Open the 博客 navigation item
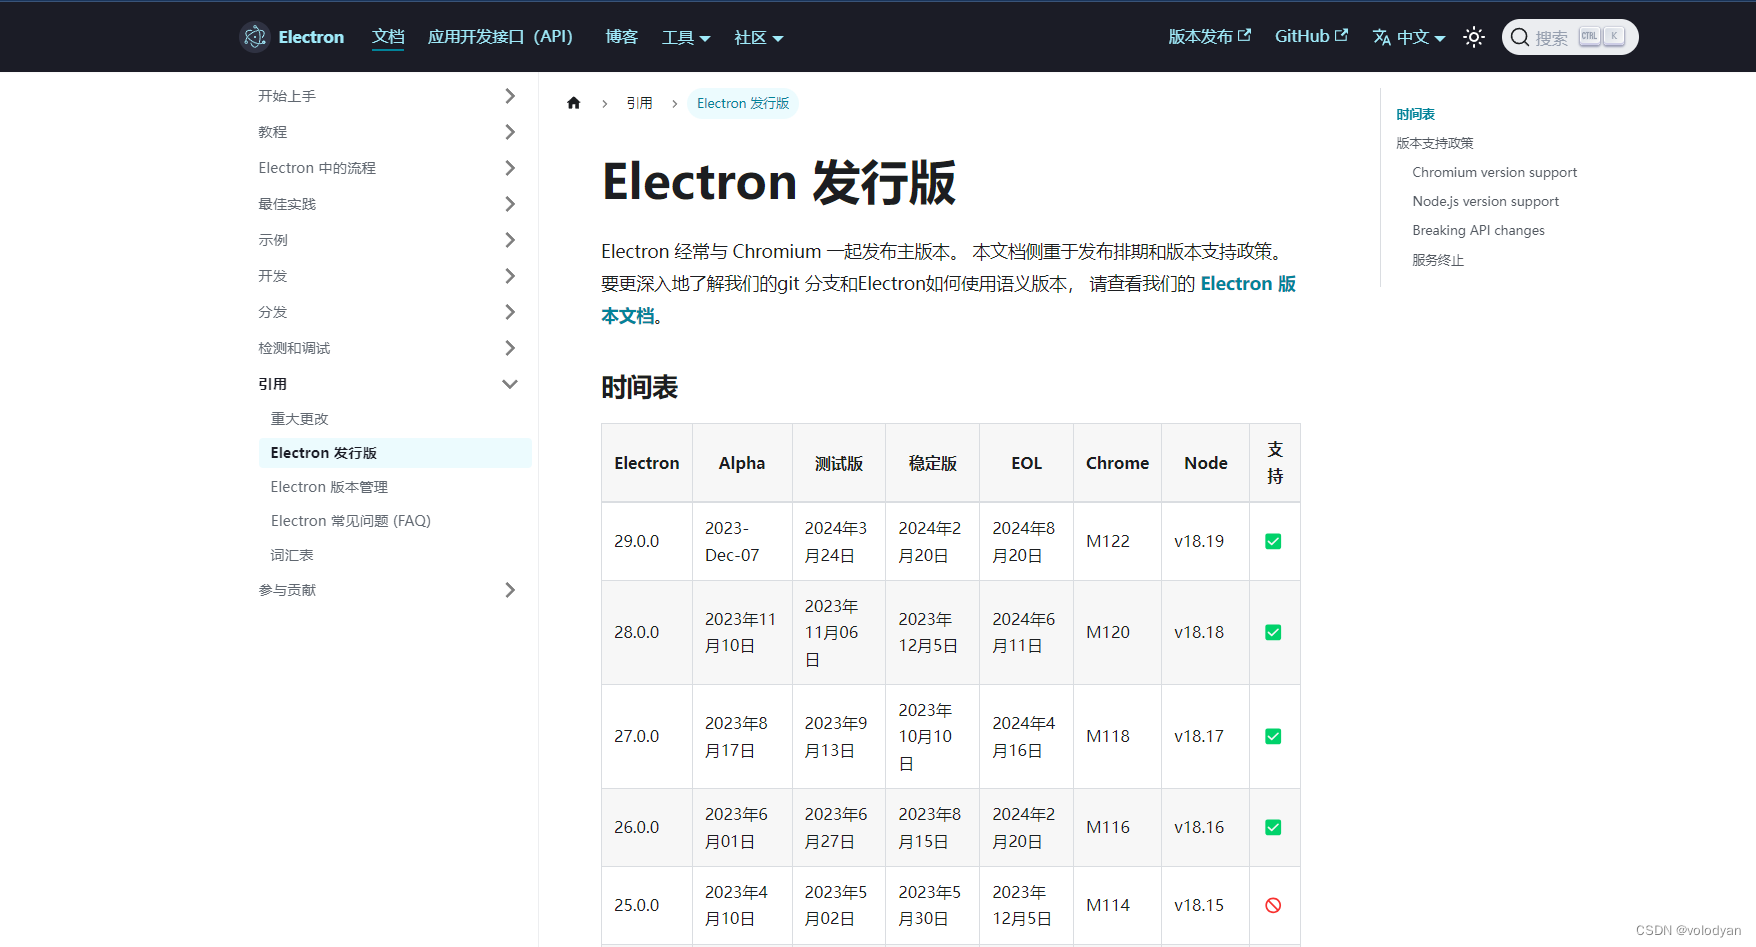The width and height of the screenshot is (1756, 947). point(621,37)
